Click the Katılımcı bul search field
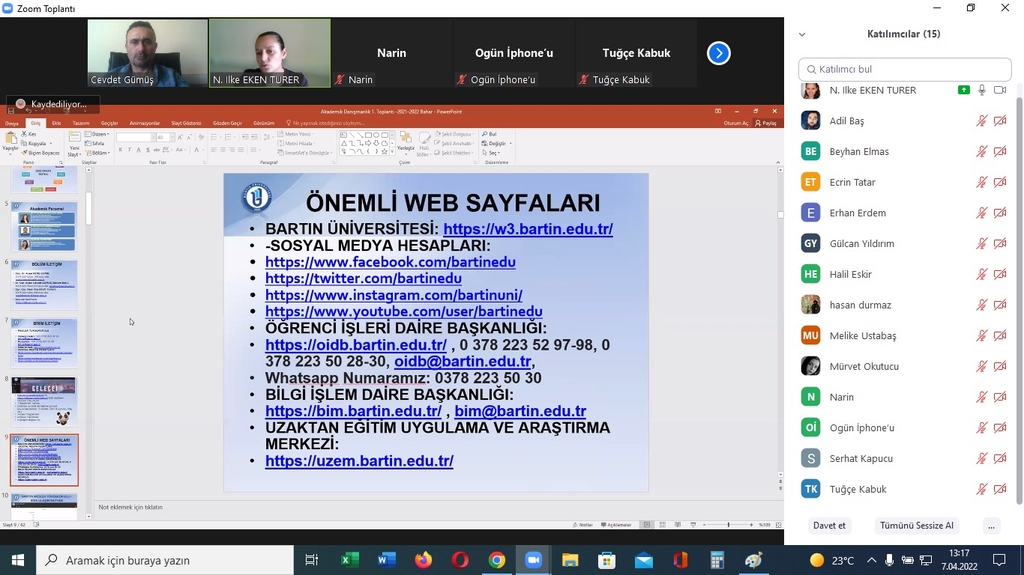The width and height of the screenshot is (1024, 575). pyautogui.click(x=904, y=69)
